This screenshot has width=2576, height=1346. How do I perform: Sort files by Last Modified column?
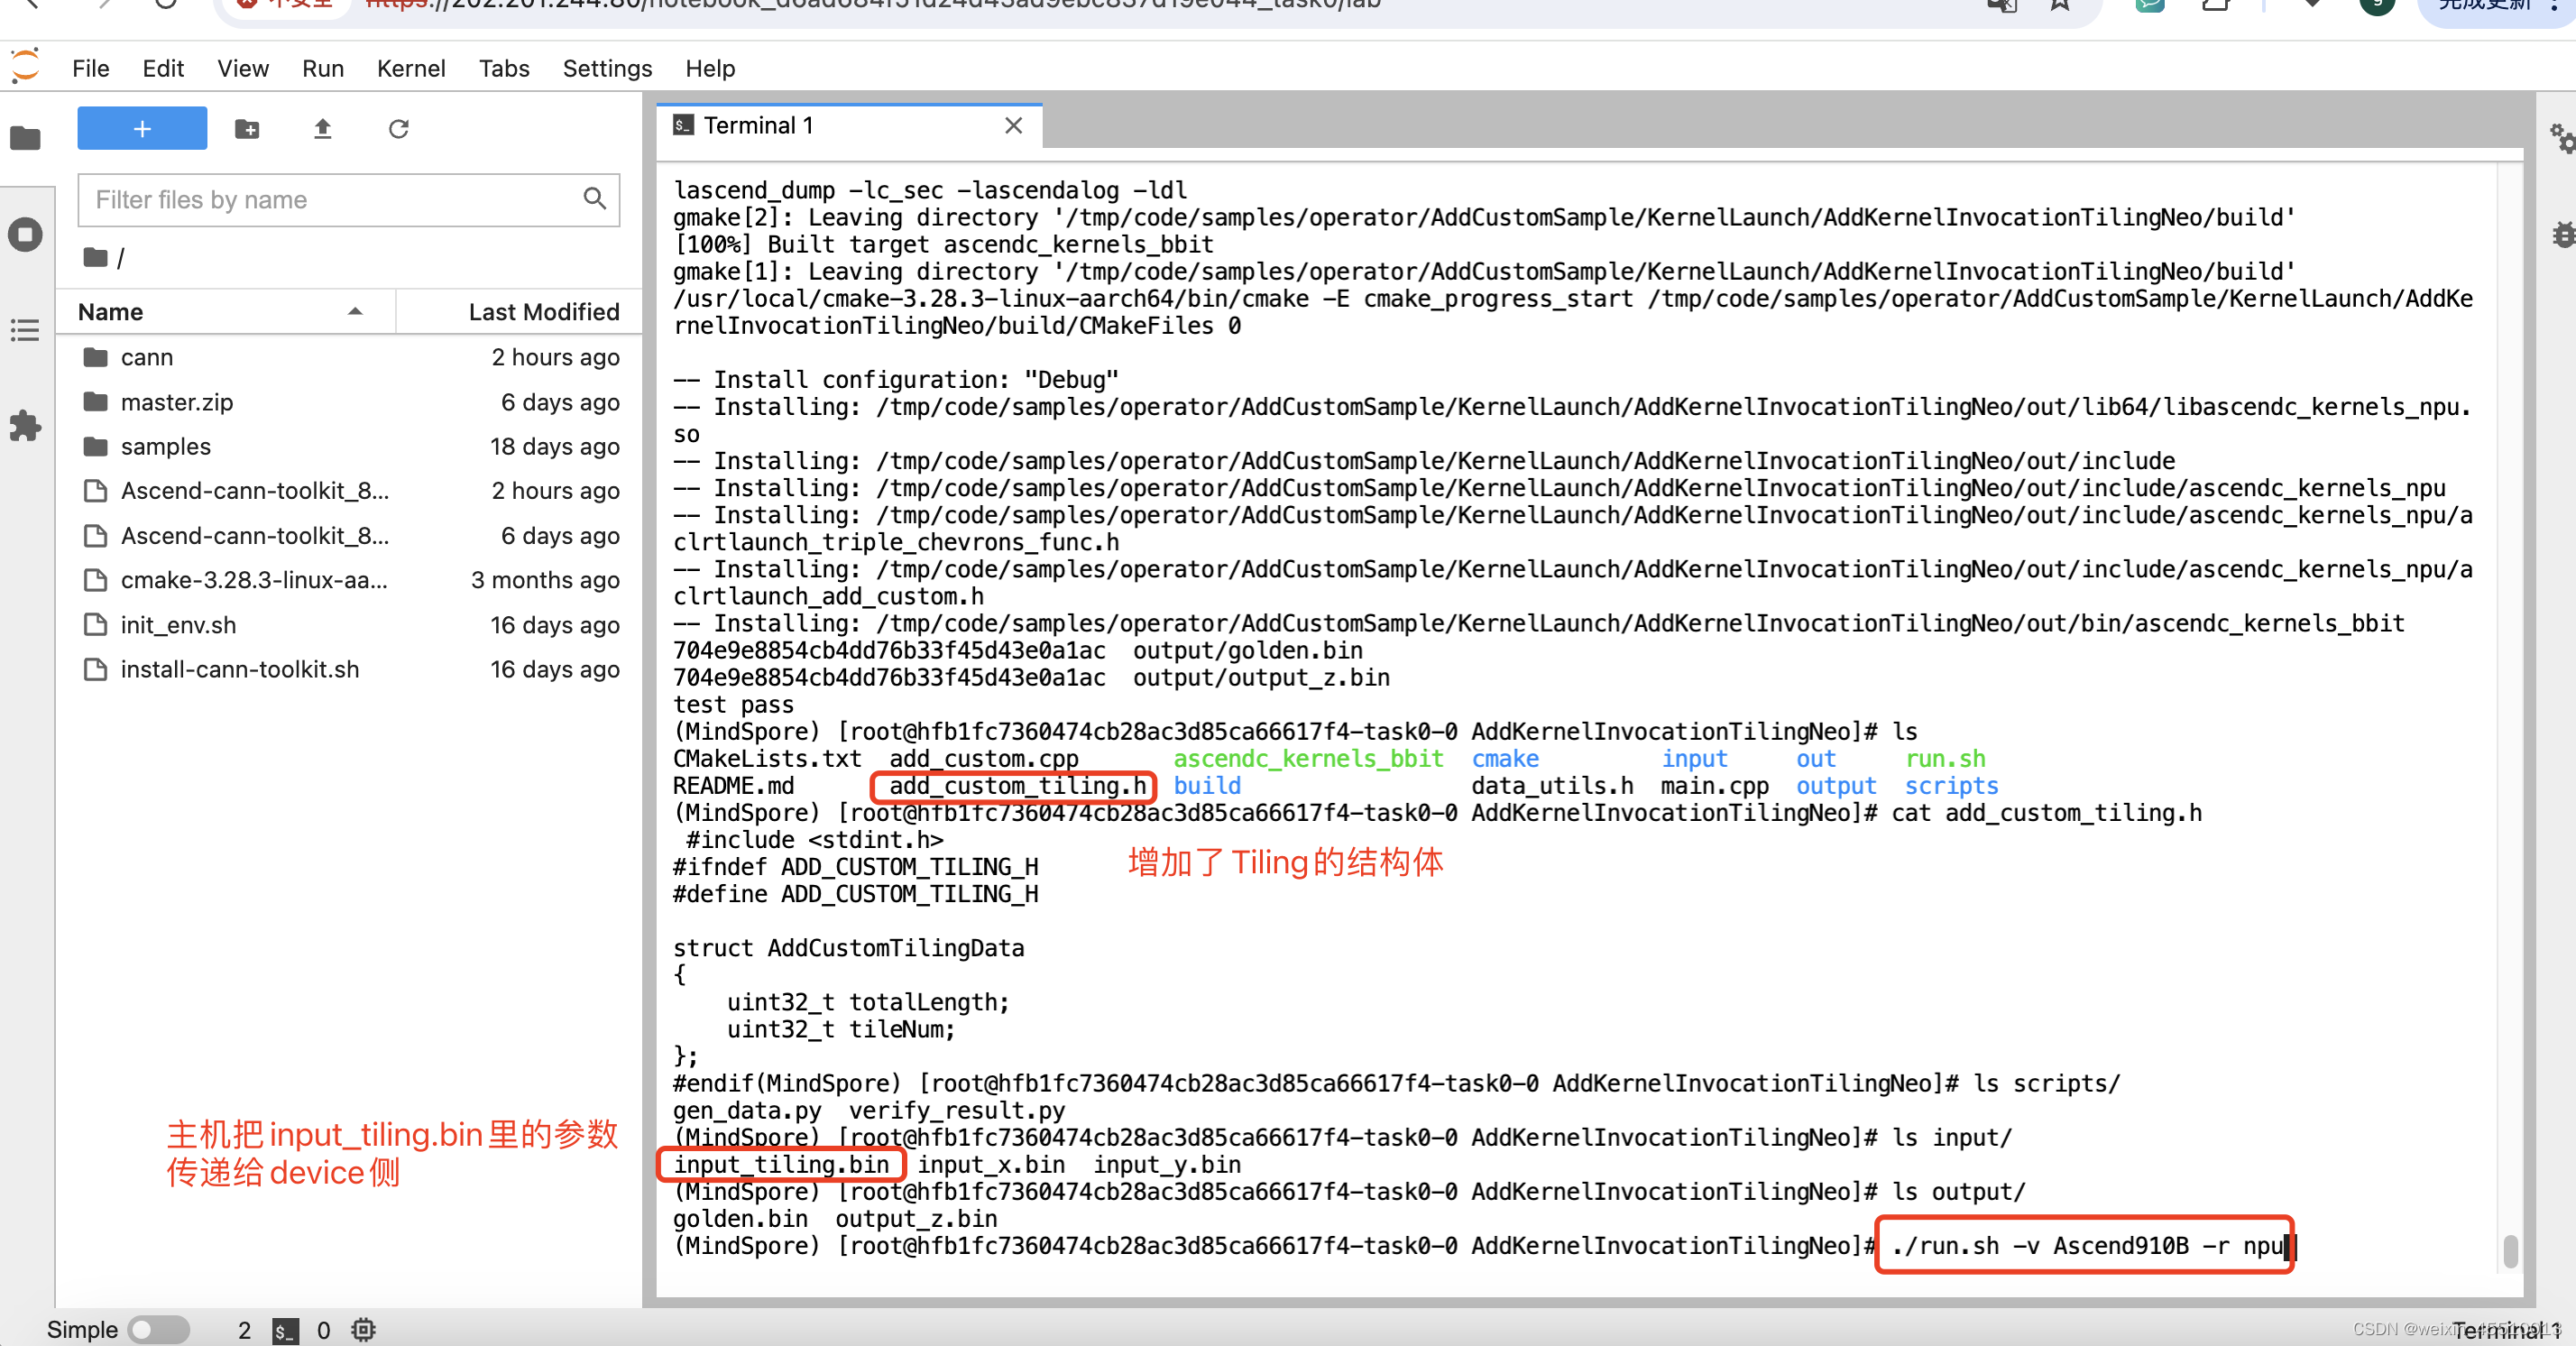click(x=543, y=312)
